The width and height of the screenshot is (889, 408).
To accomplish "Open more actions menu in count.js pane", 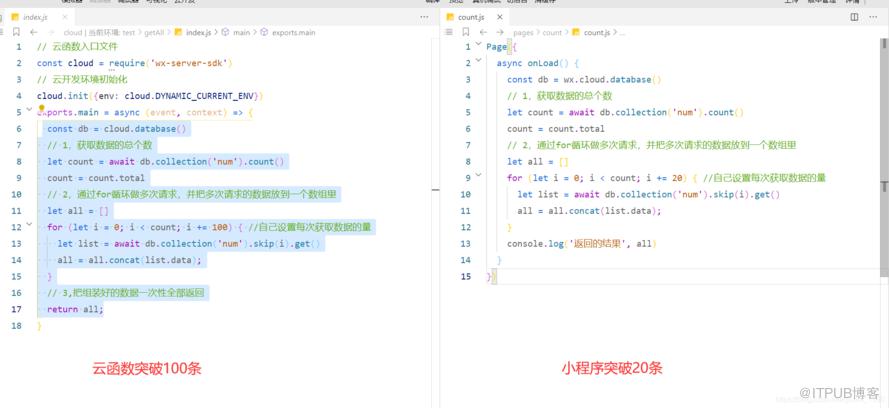I will coord(875,17).
